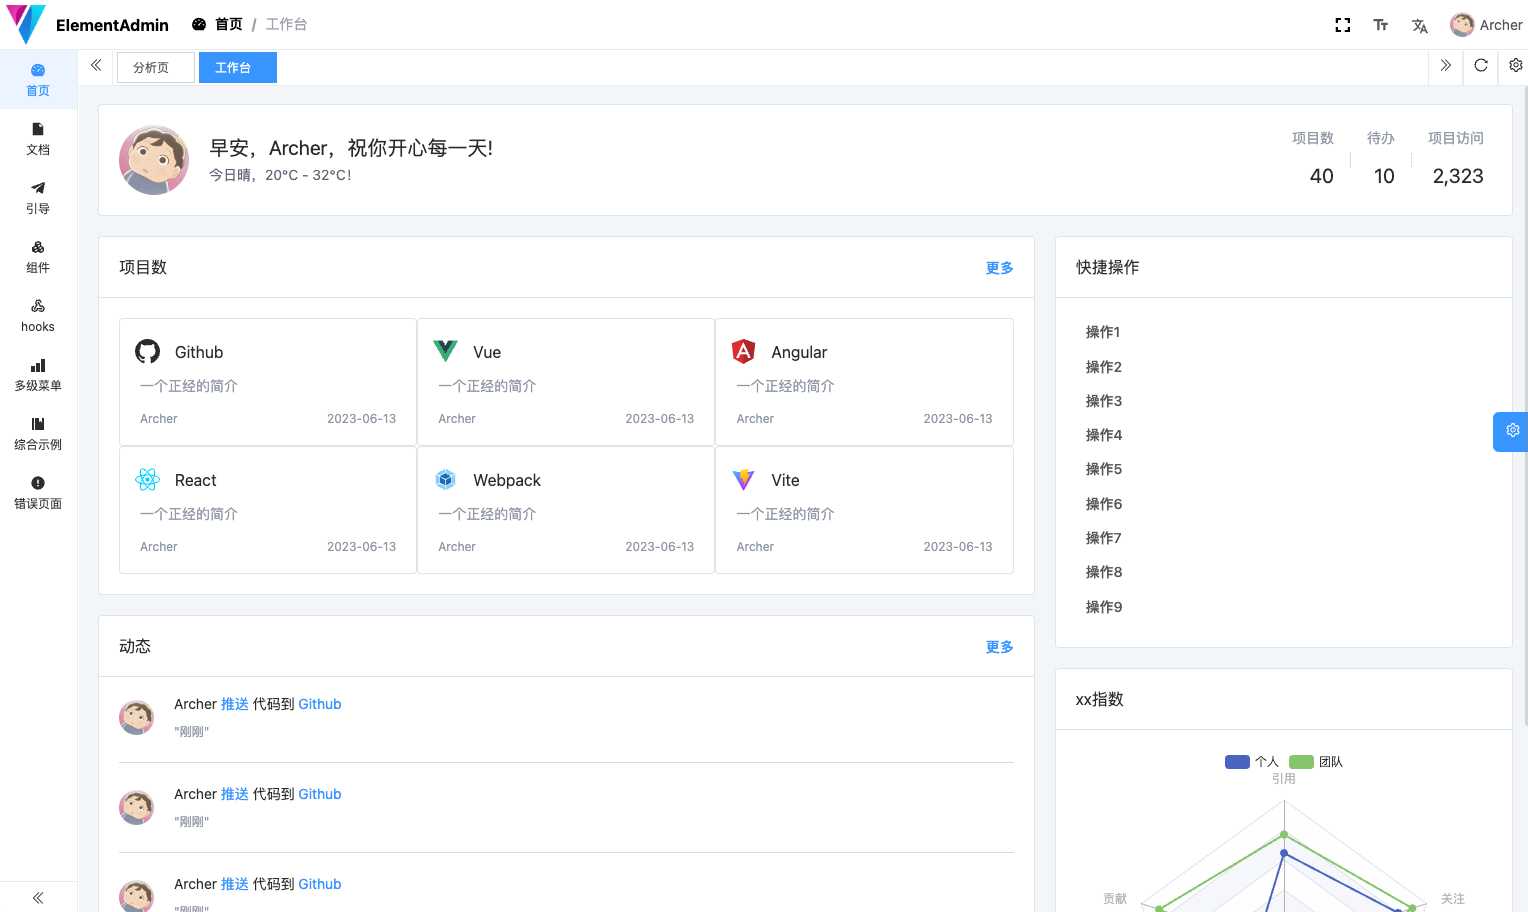Open 首页 in the sidebar
The width and height of the screenshot is (1528, 912).
click(x=38, y=80)
